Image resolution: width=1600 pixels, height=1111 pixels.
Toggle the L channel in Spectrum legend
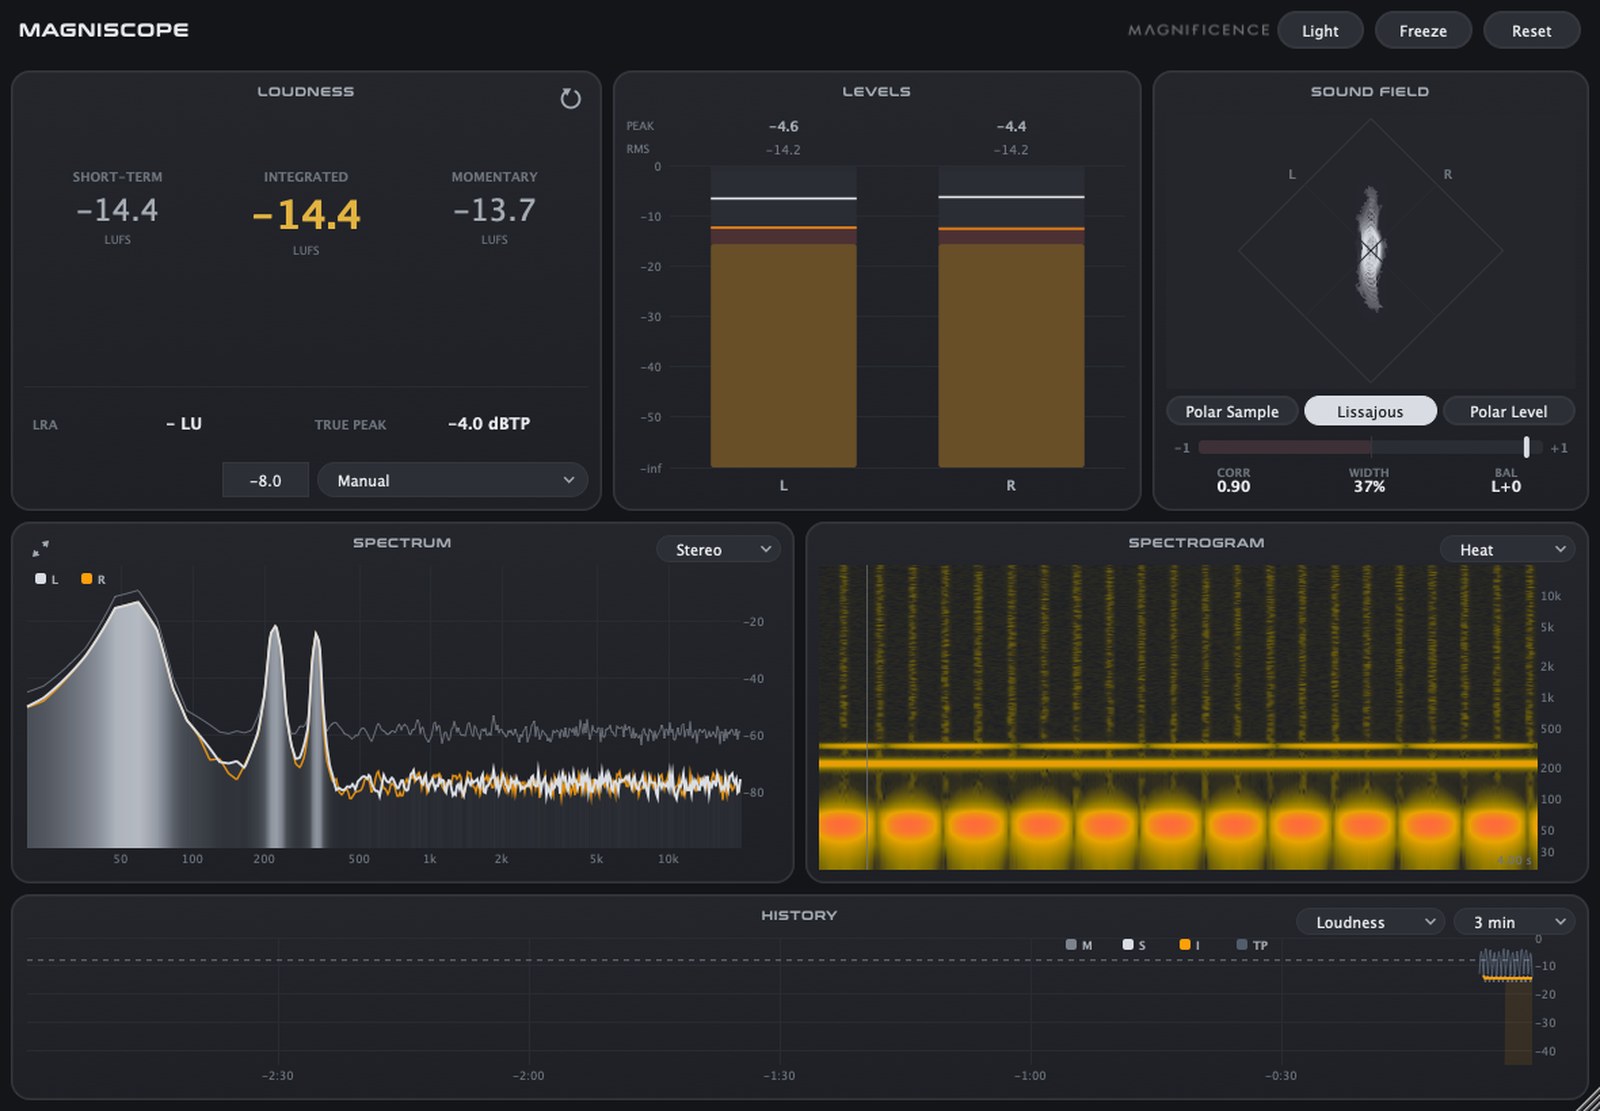click(x=47, y=579)
